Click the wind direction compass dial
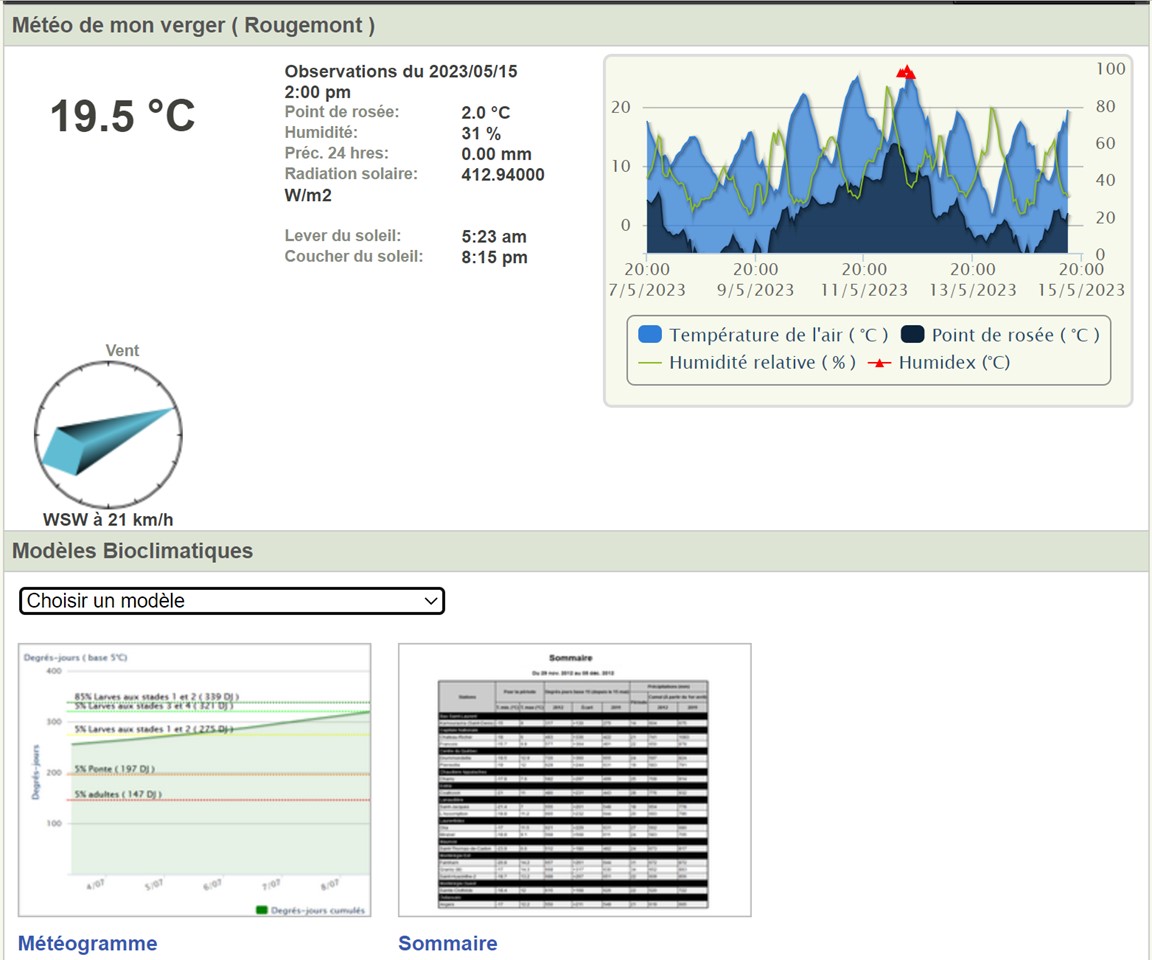This screenshot has height=960, width=1152. point(108,436)
